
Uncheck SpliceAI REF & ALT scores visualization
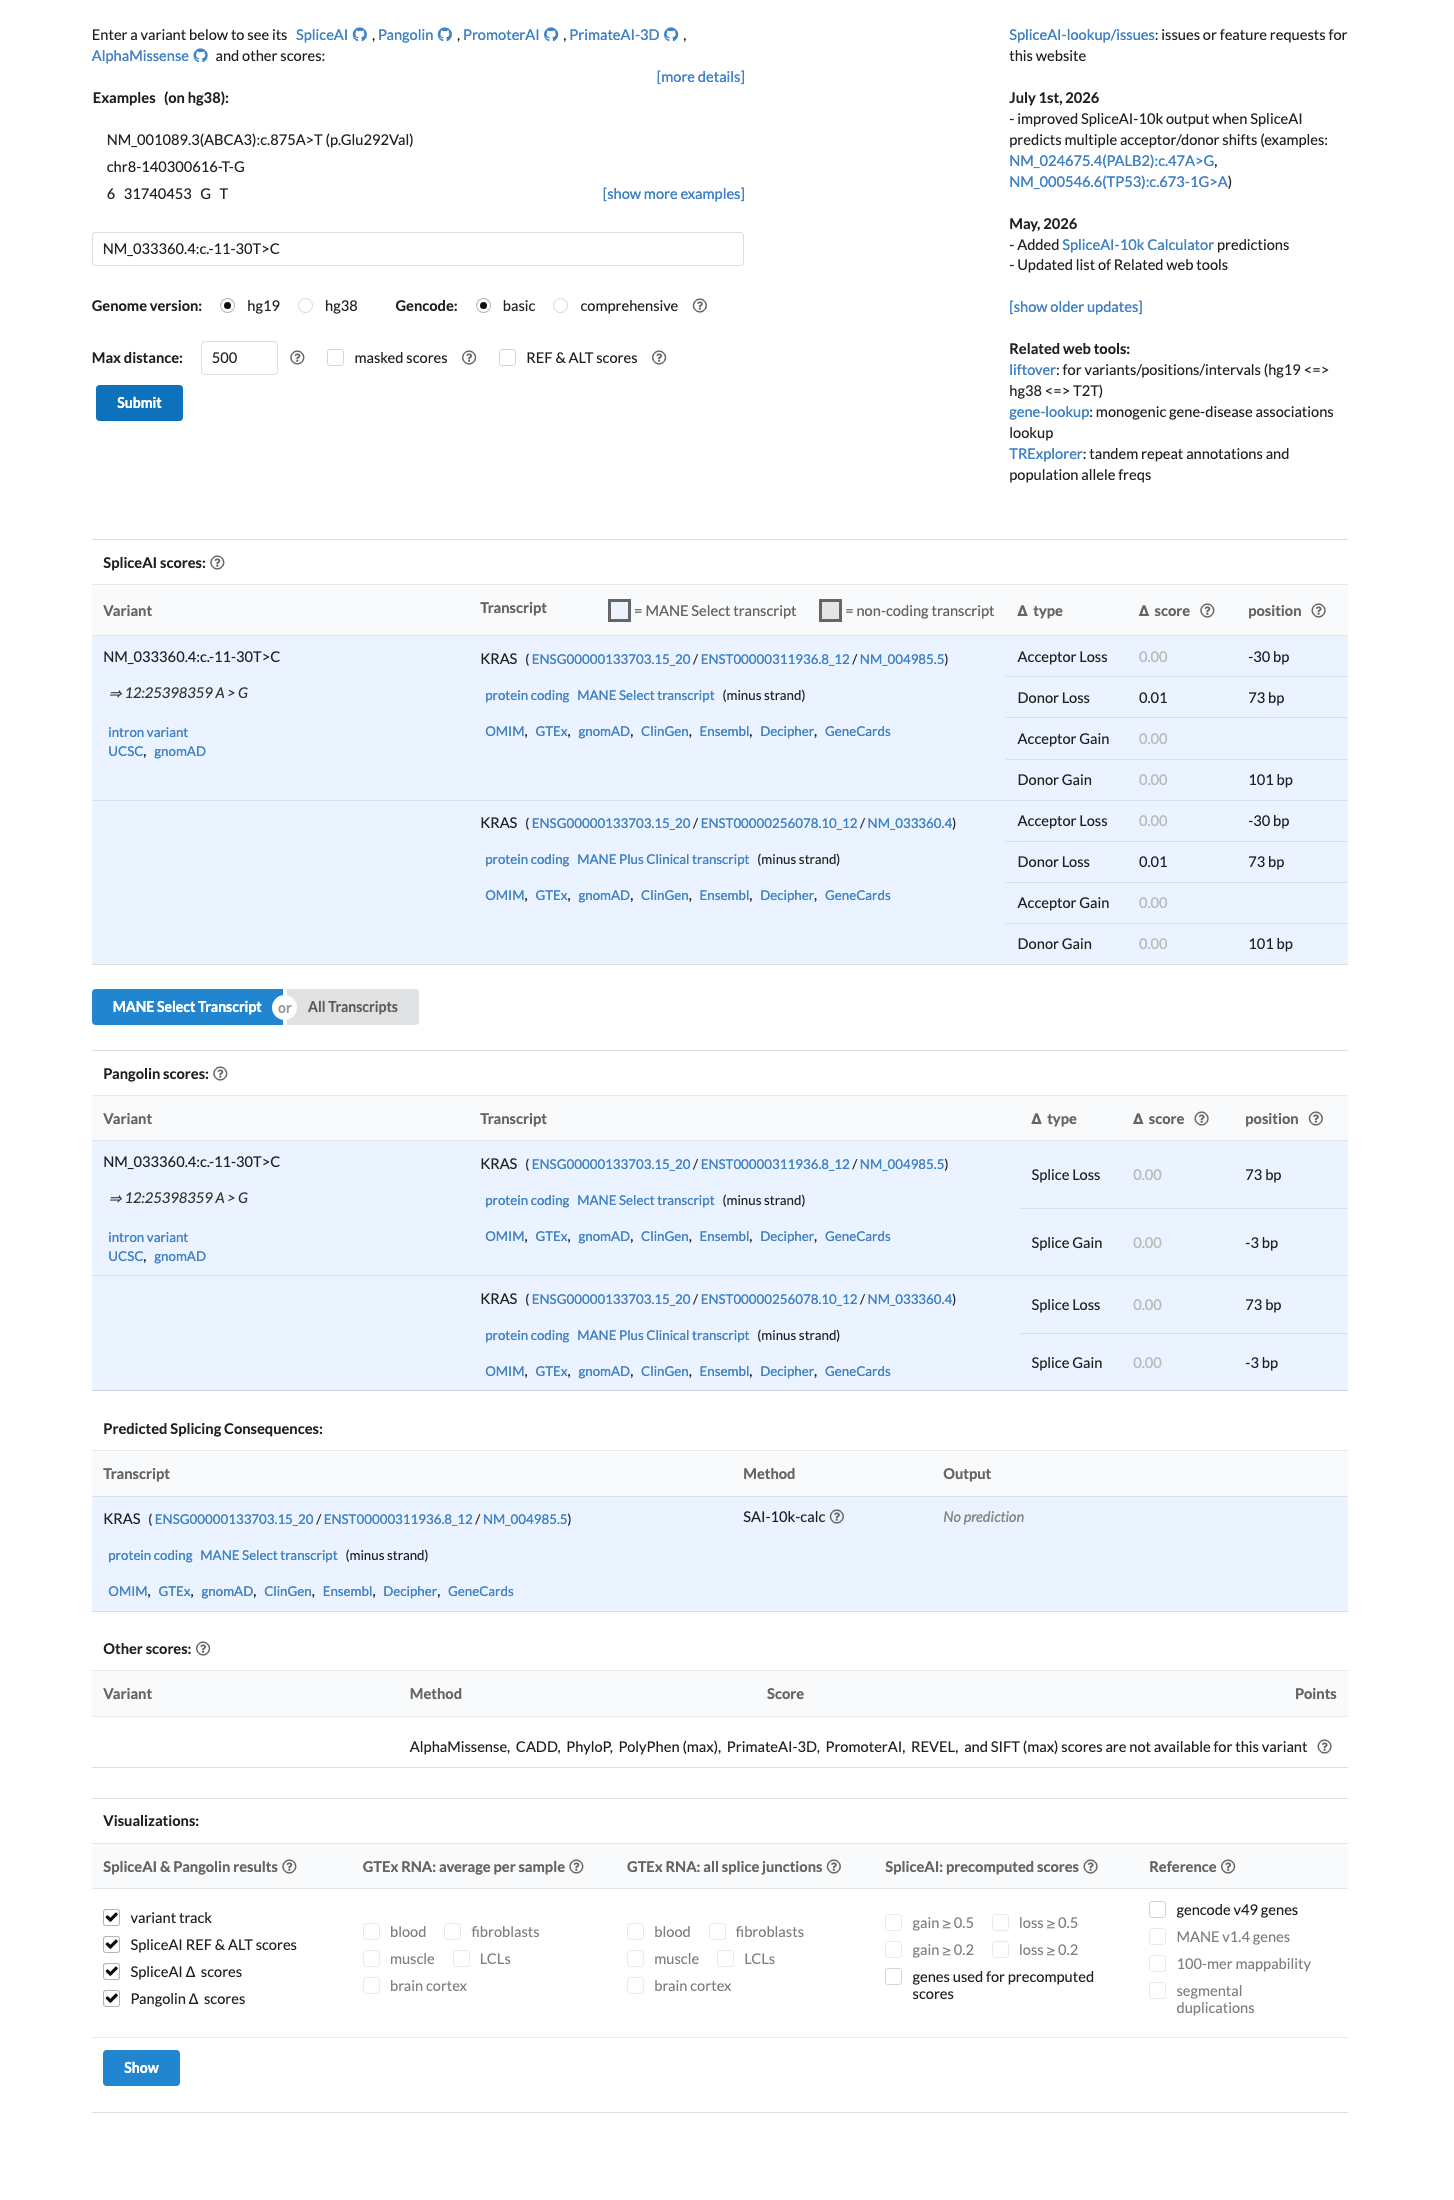[x=112, y=1945]
